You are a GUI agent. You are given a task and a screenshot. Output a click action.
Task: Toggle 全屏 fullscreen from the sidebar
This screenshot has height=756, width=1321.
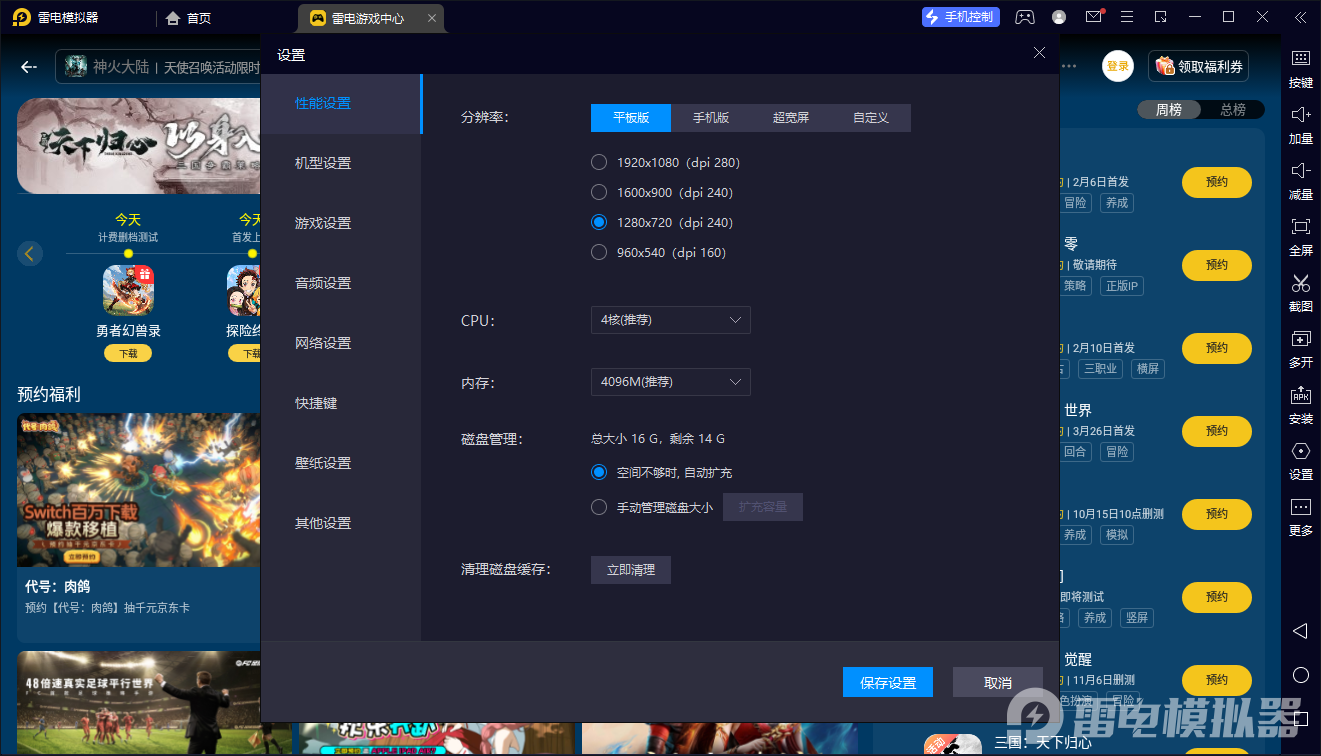(1300, 226)
